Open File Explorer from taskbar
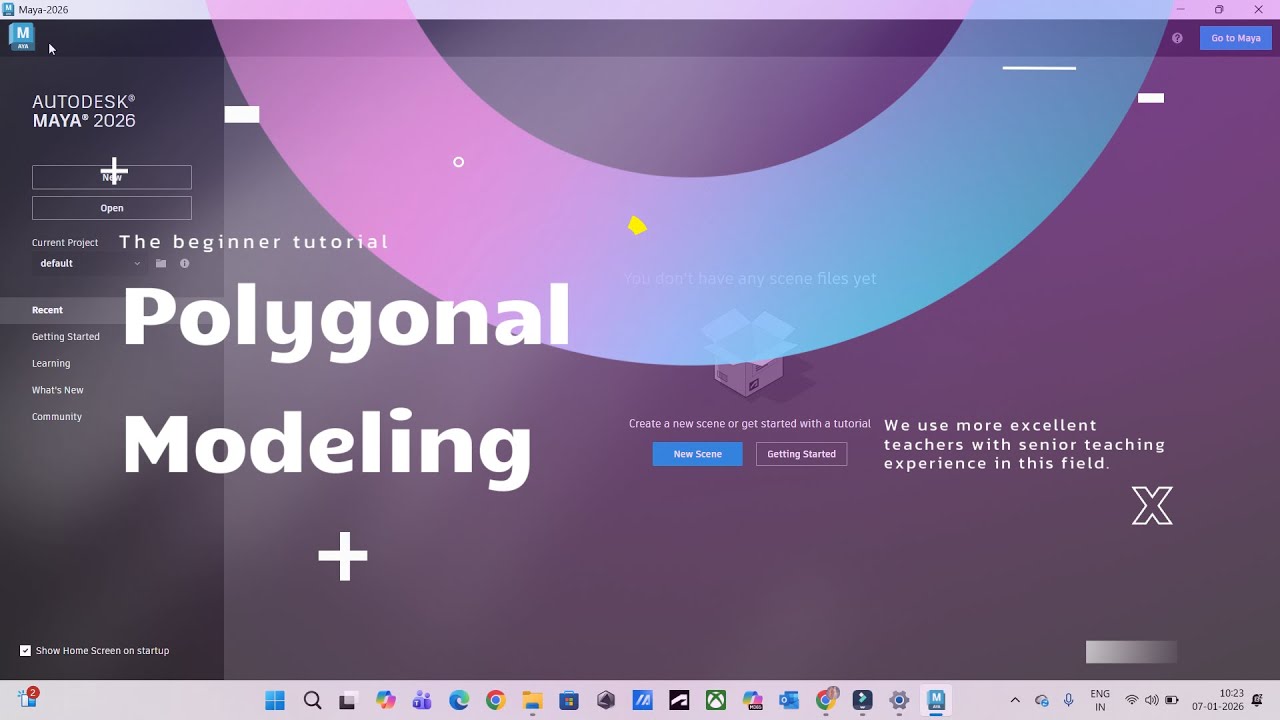 tap(532, 701)
